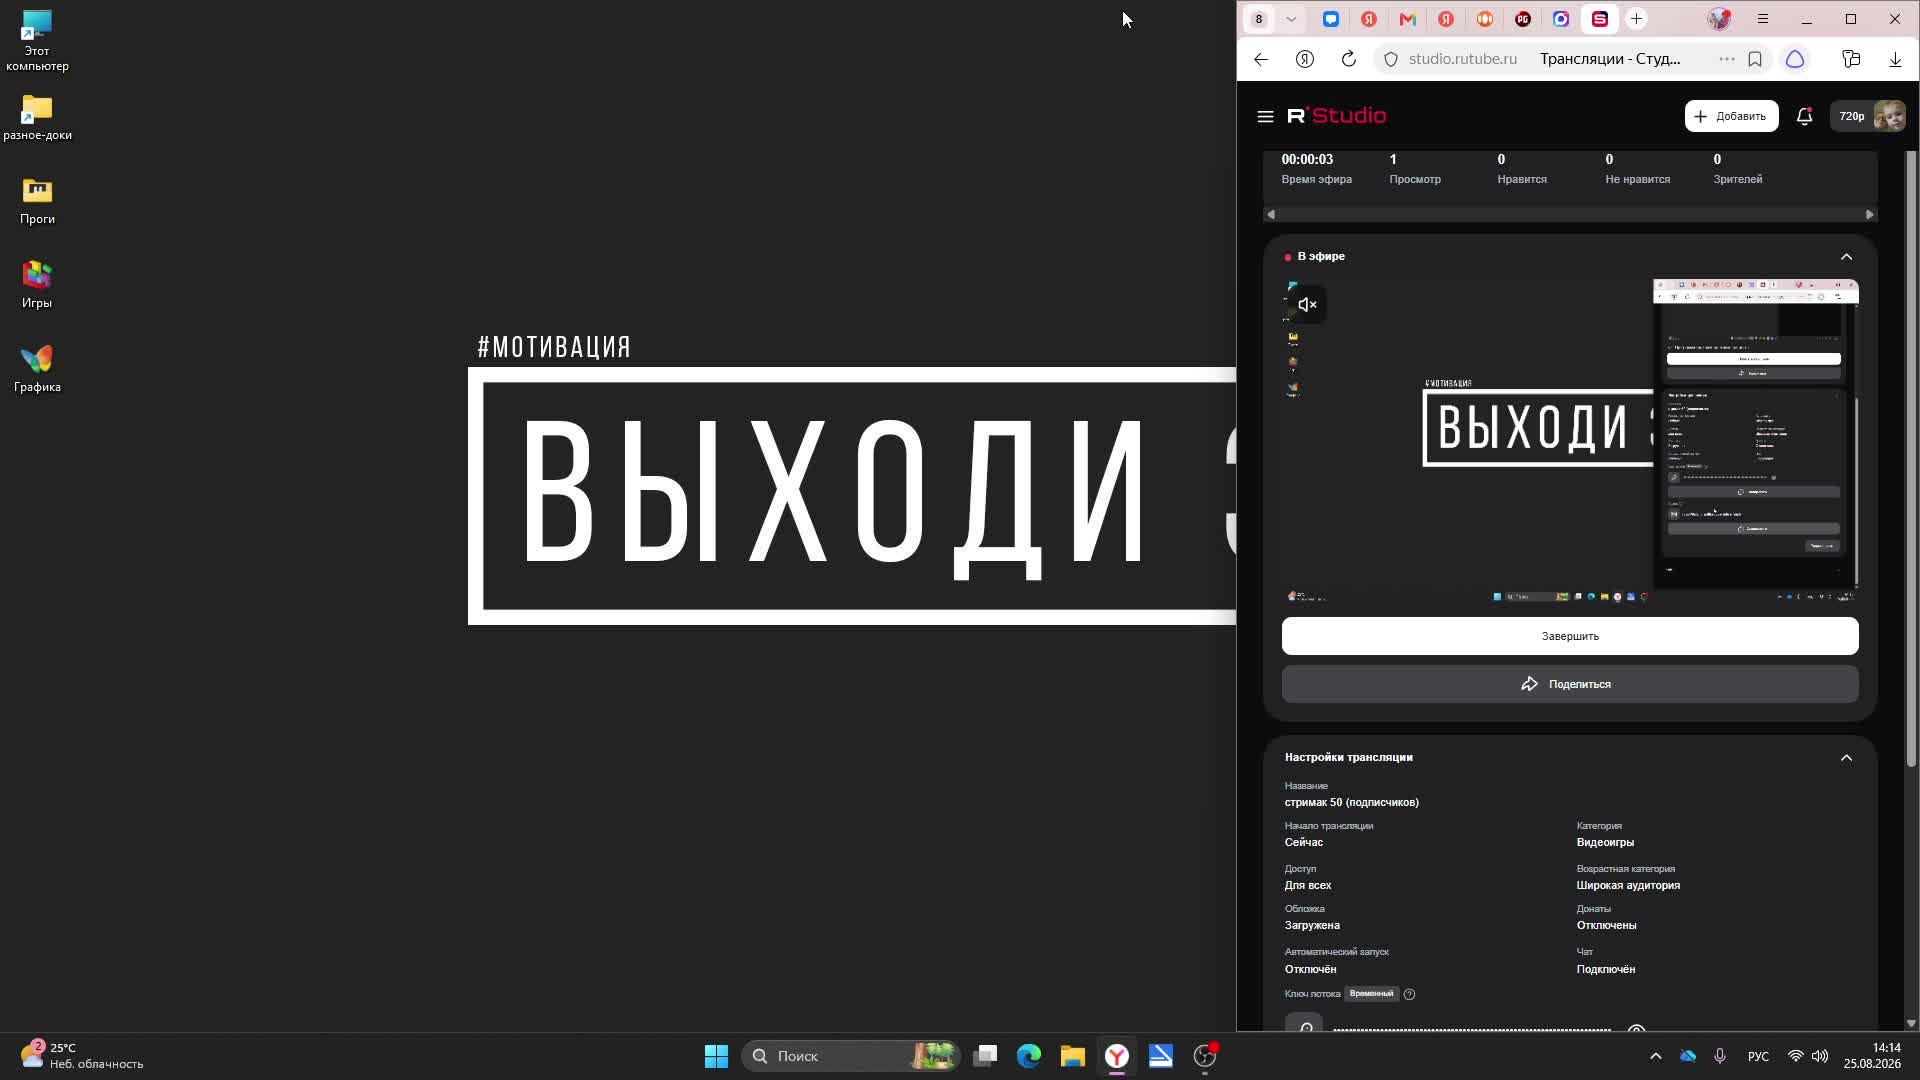This screenshot has width=1920, height=1080.
Task: Click the Yandex Browser taskbar icon
Action: tap(1117, 1056)
